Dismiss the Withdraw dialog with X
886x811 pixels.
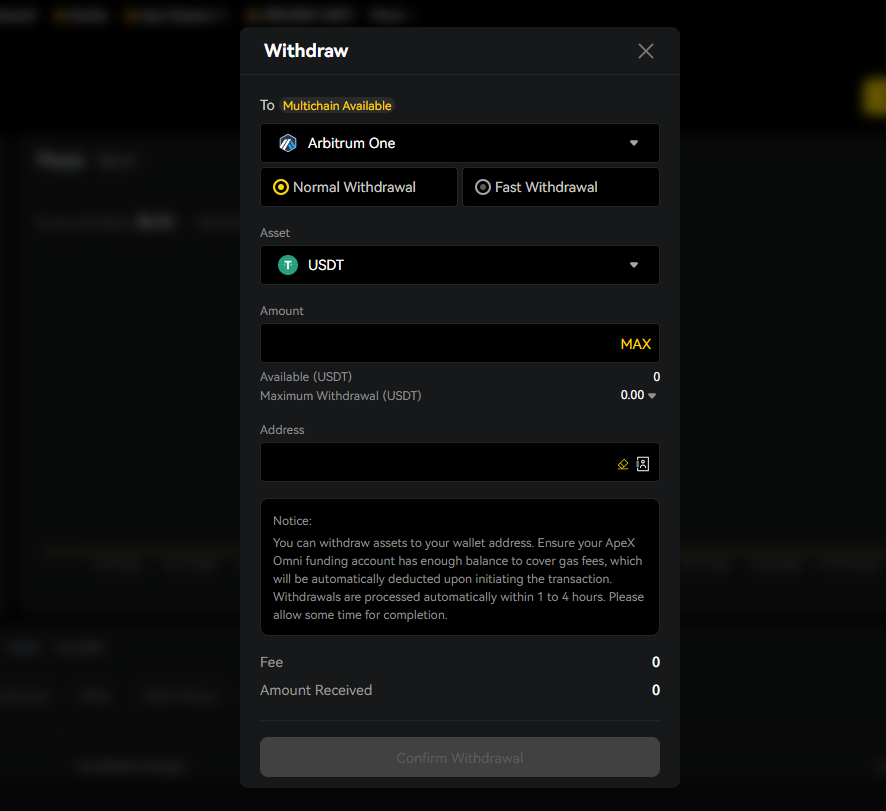coord(645,50)
